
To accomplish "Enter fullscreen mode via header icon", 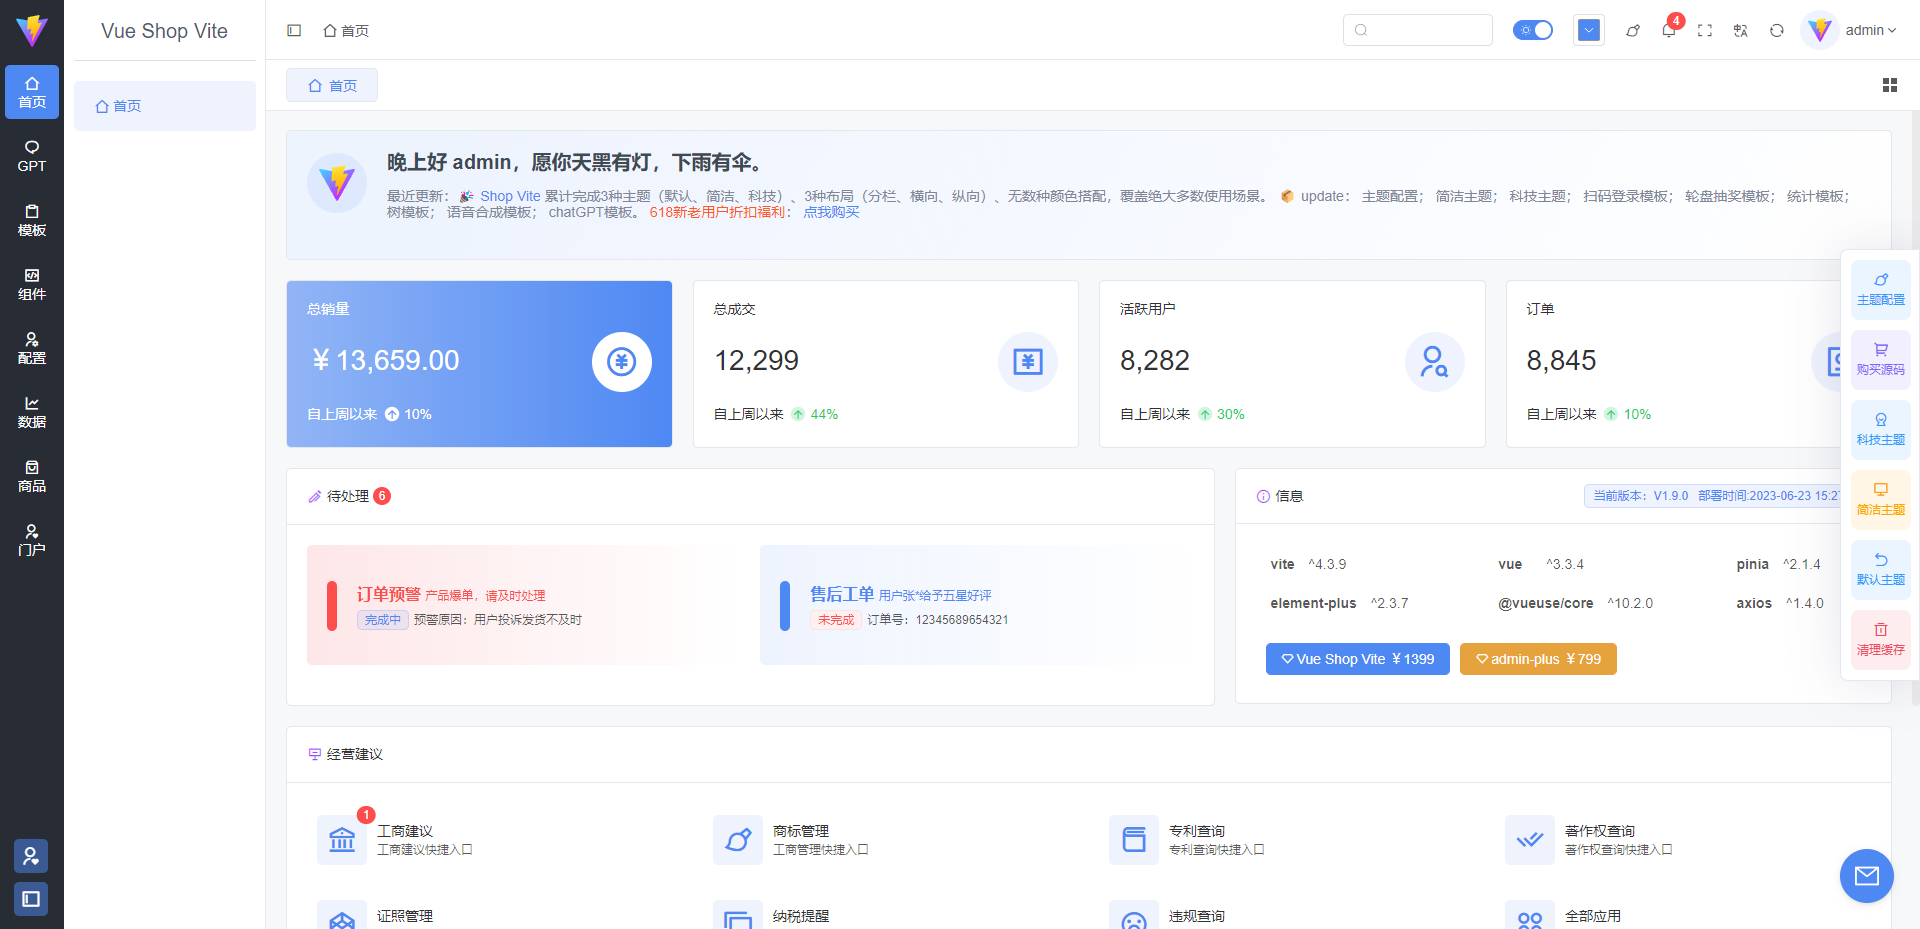I will pyautogui.click(x=1705, y=31).
